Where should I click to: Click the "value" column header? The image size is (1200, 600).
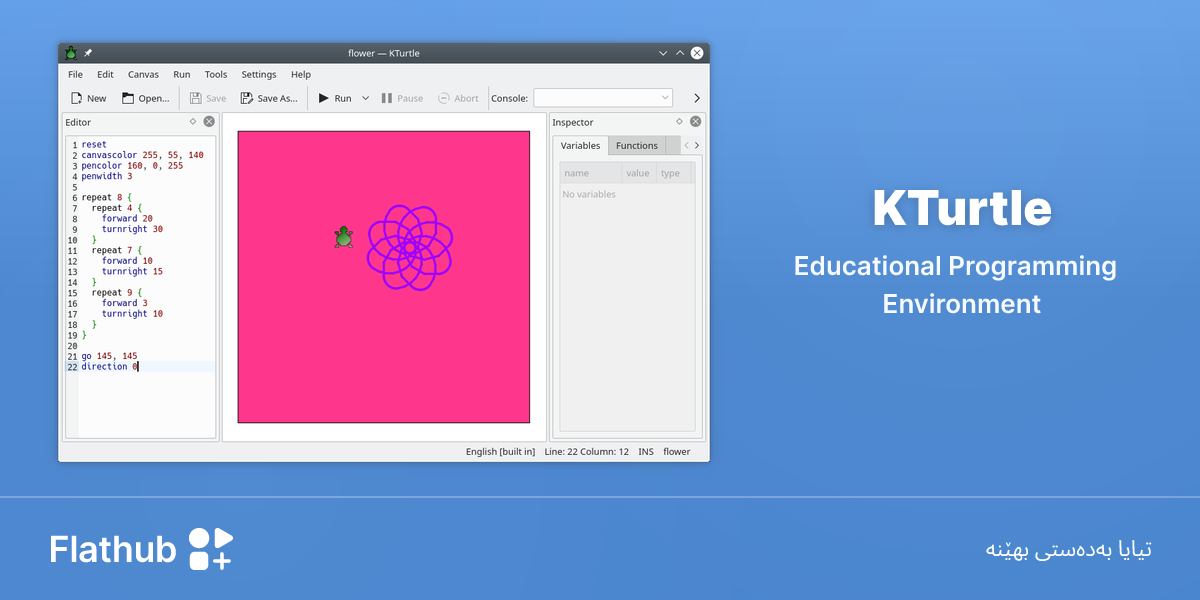pyautogui.click(x=638, y=173)
